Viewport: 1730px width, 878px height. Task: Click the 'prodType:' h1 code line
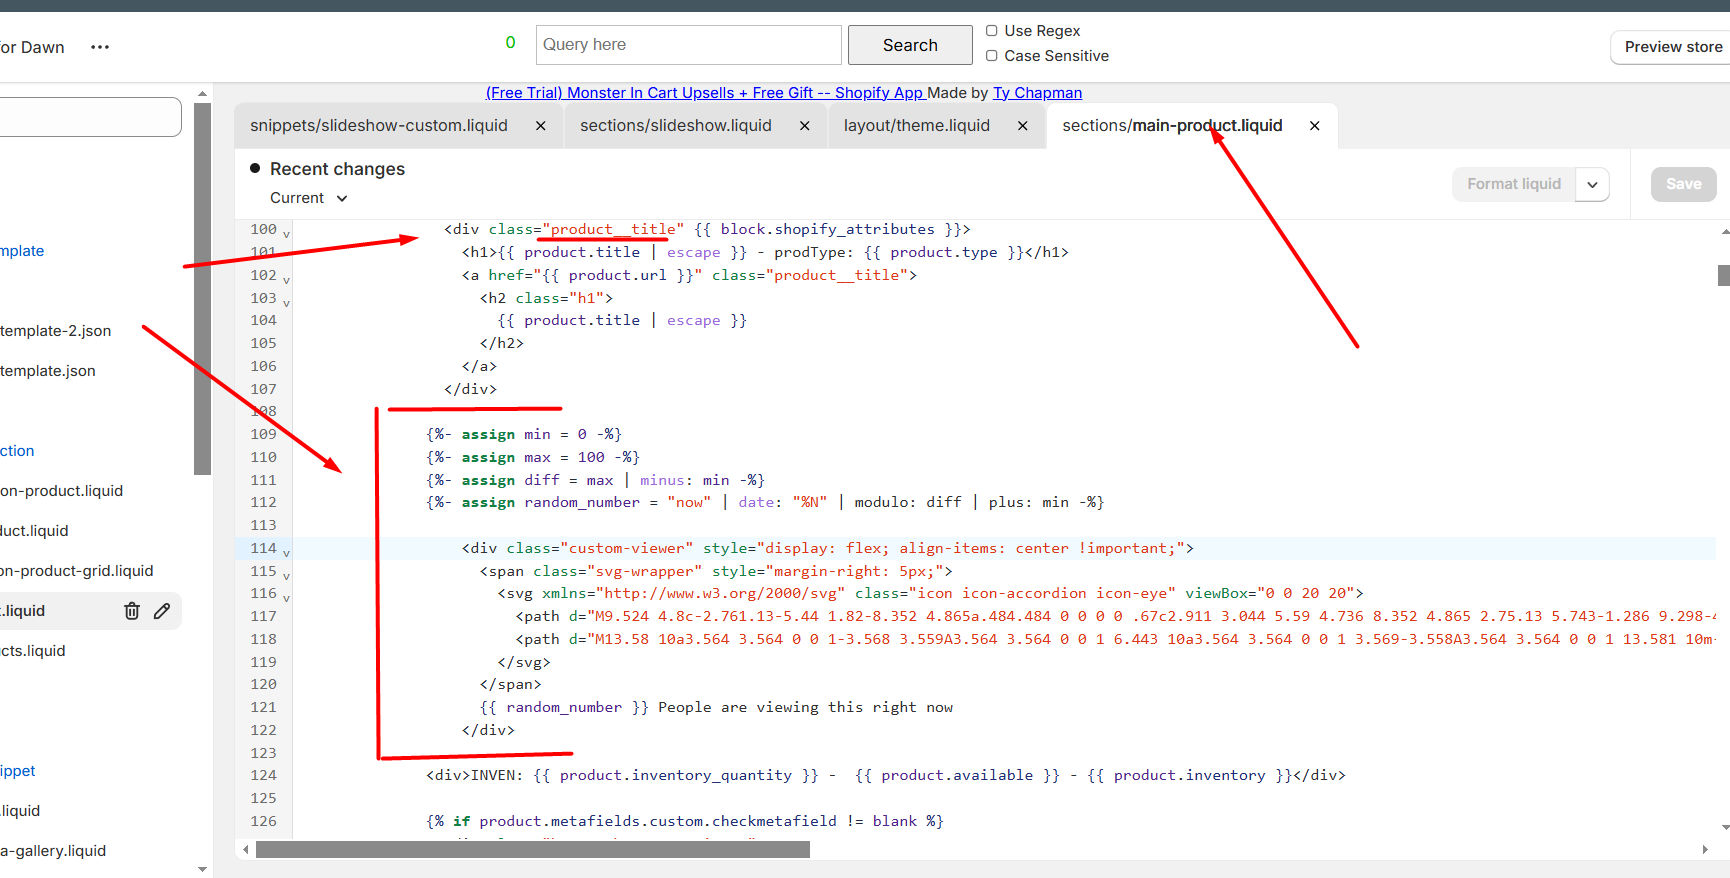pos(765,252)
